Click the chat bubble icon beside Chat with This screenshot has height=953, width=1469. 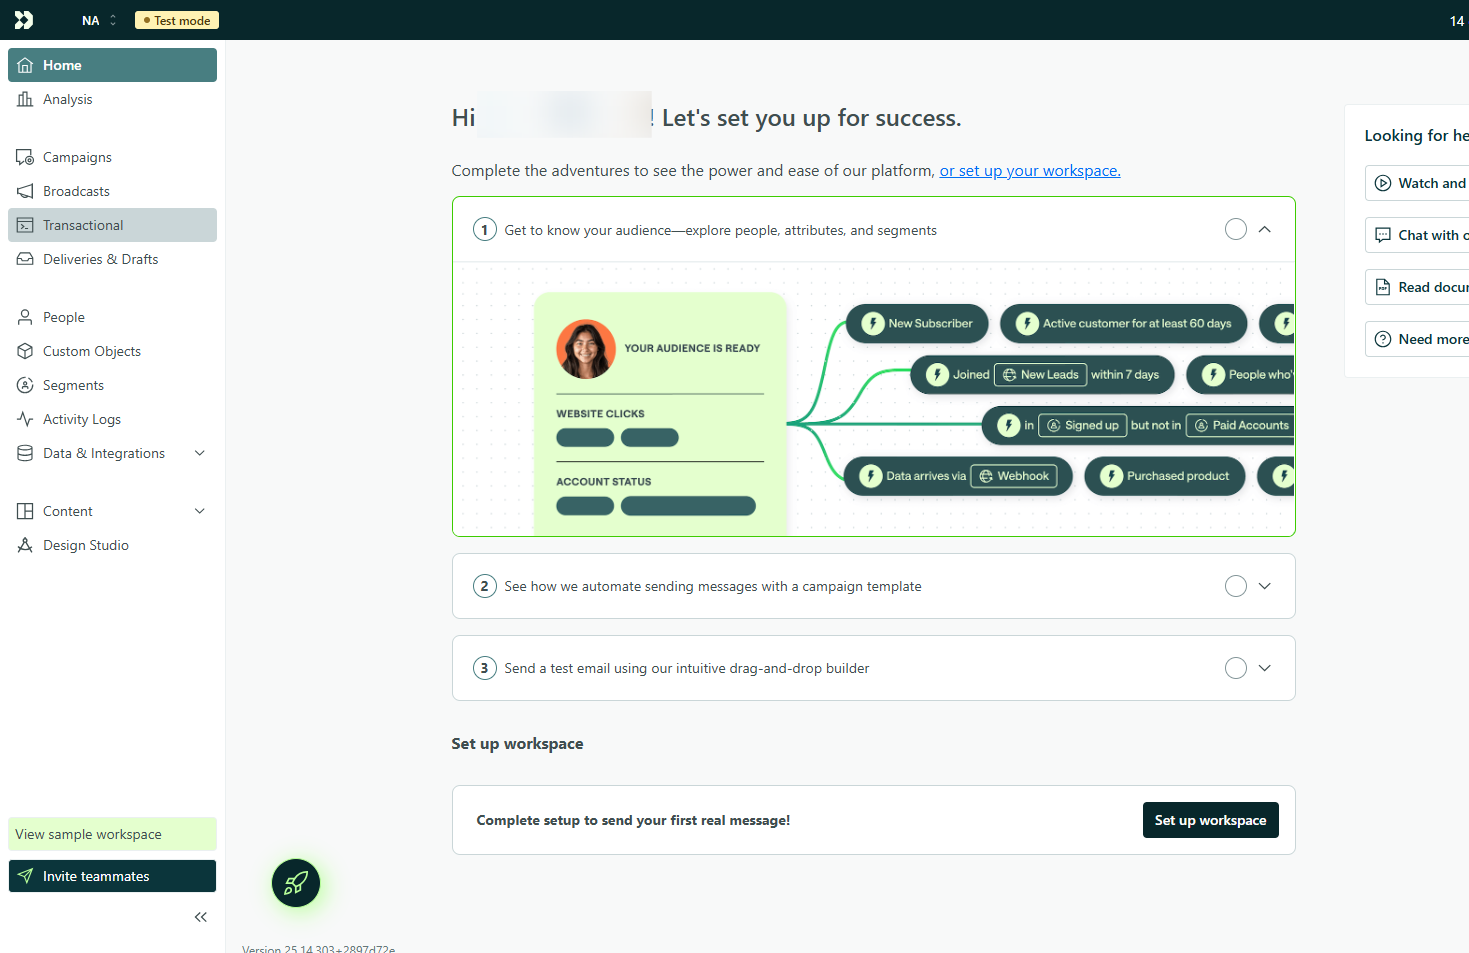pyautogui.click(x=1383, y=235)
